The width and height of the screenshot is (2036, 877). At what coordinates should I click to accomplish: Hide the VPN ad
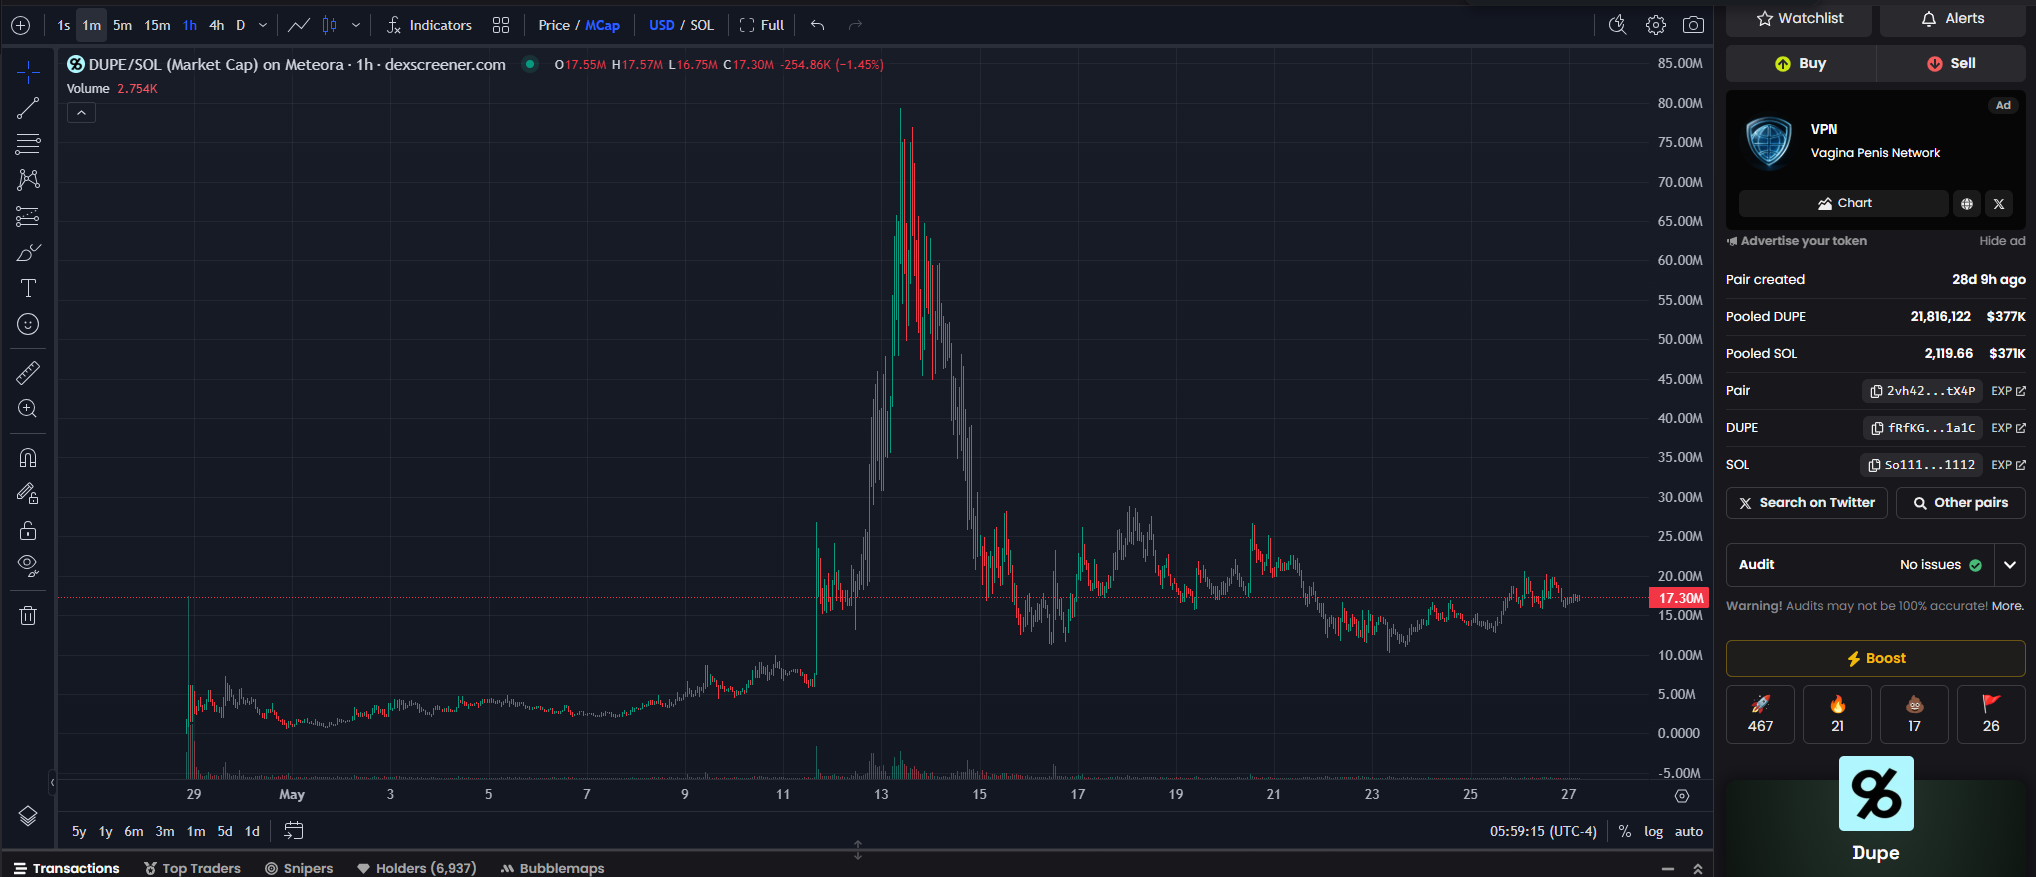pos(2002,241)
